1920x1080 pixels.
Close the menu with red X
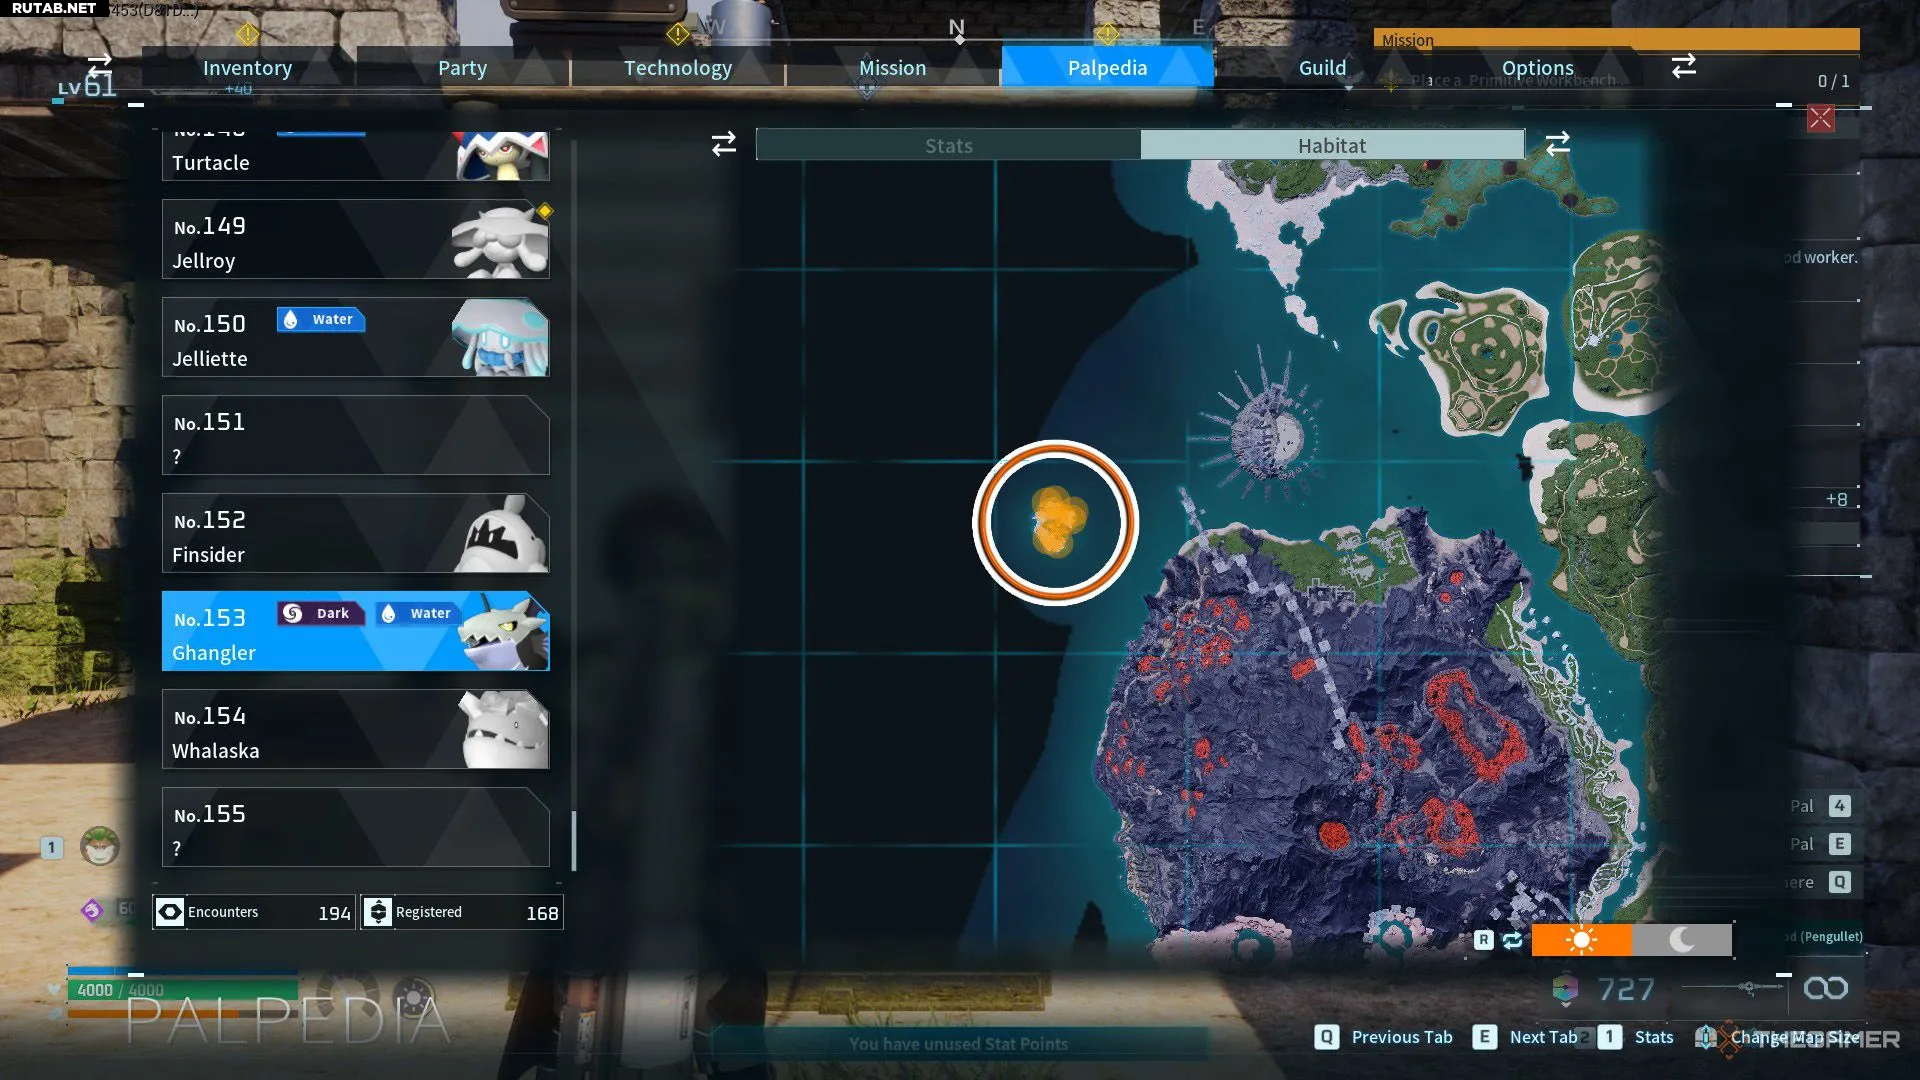point(1820,118)
